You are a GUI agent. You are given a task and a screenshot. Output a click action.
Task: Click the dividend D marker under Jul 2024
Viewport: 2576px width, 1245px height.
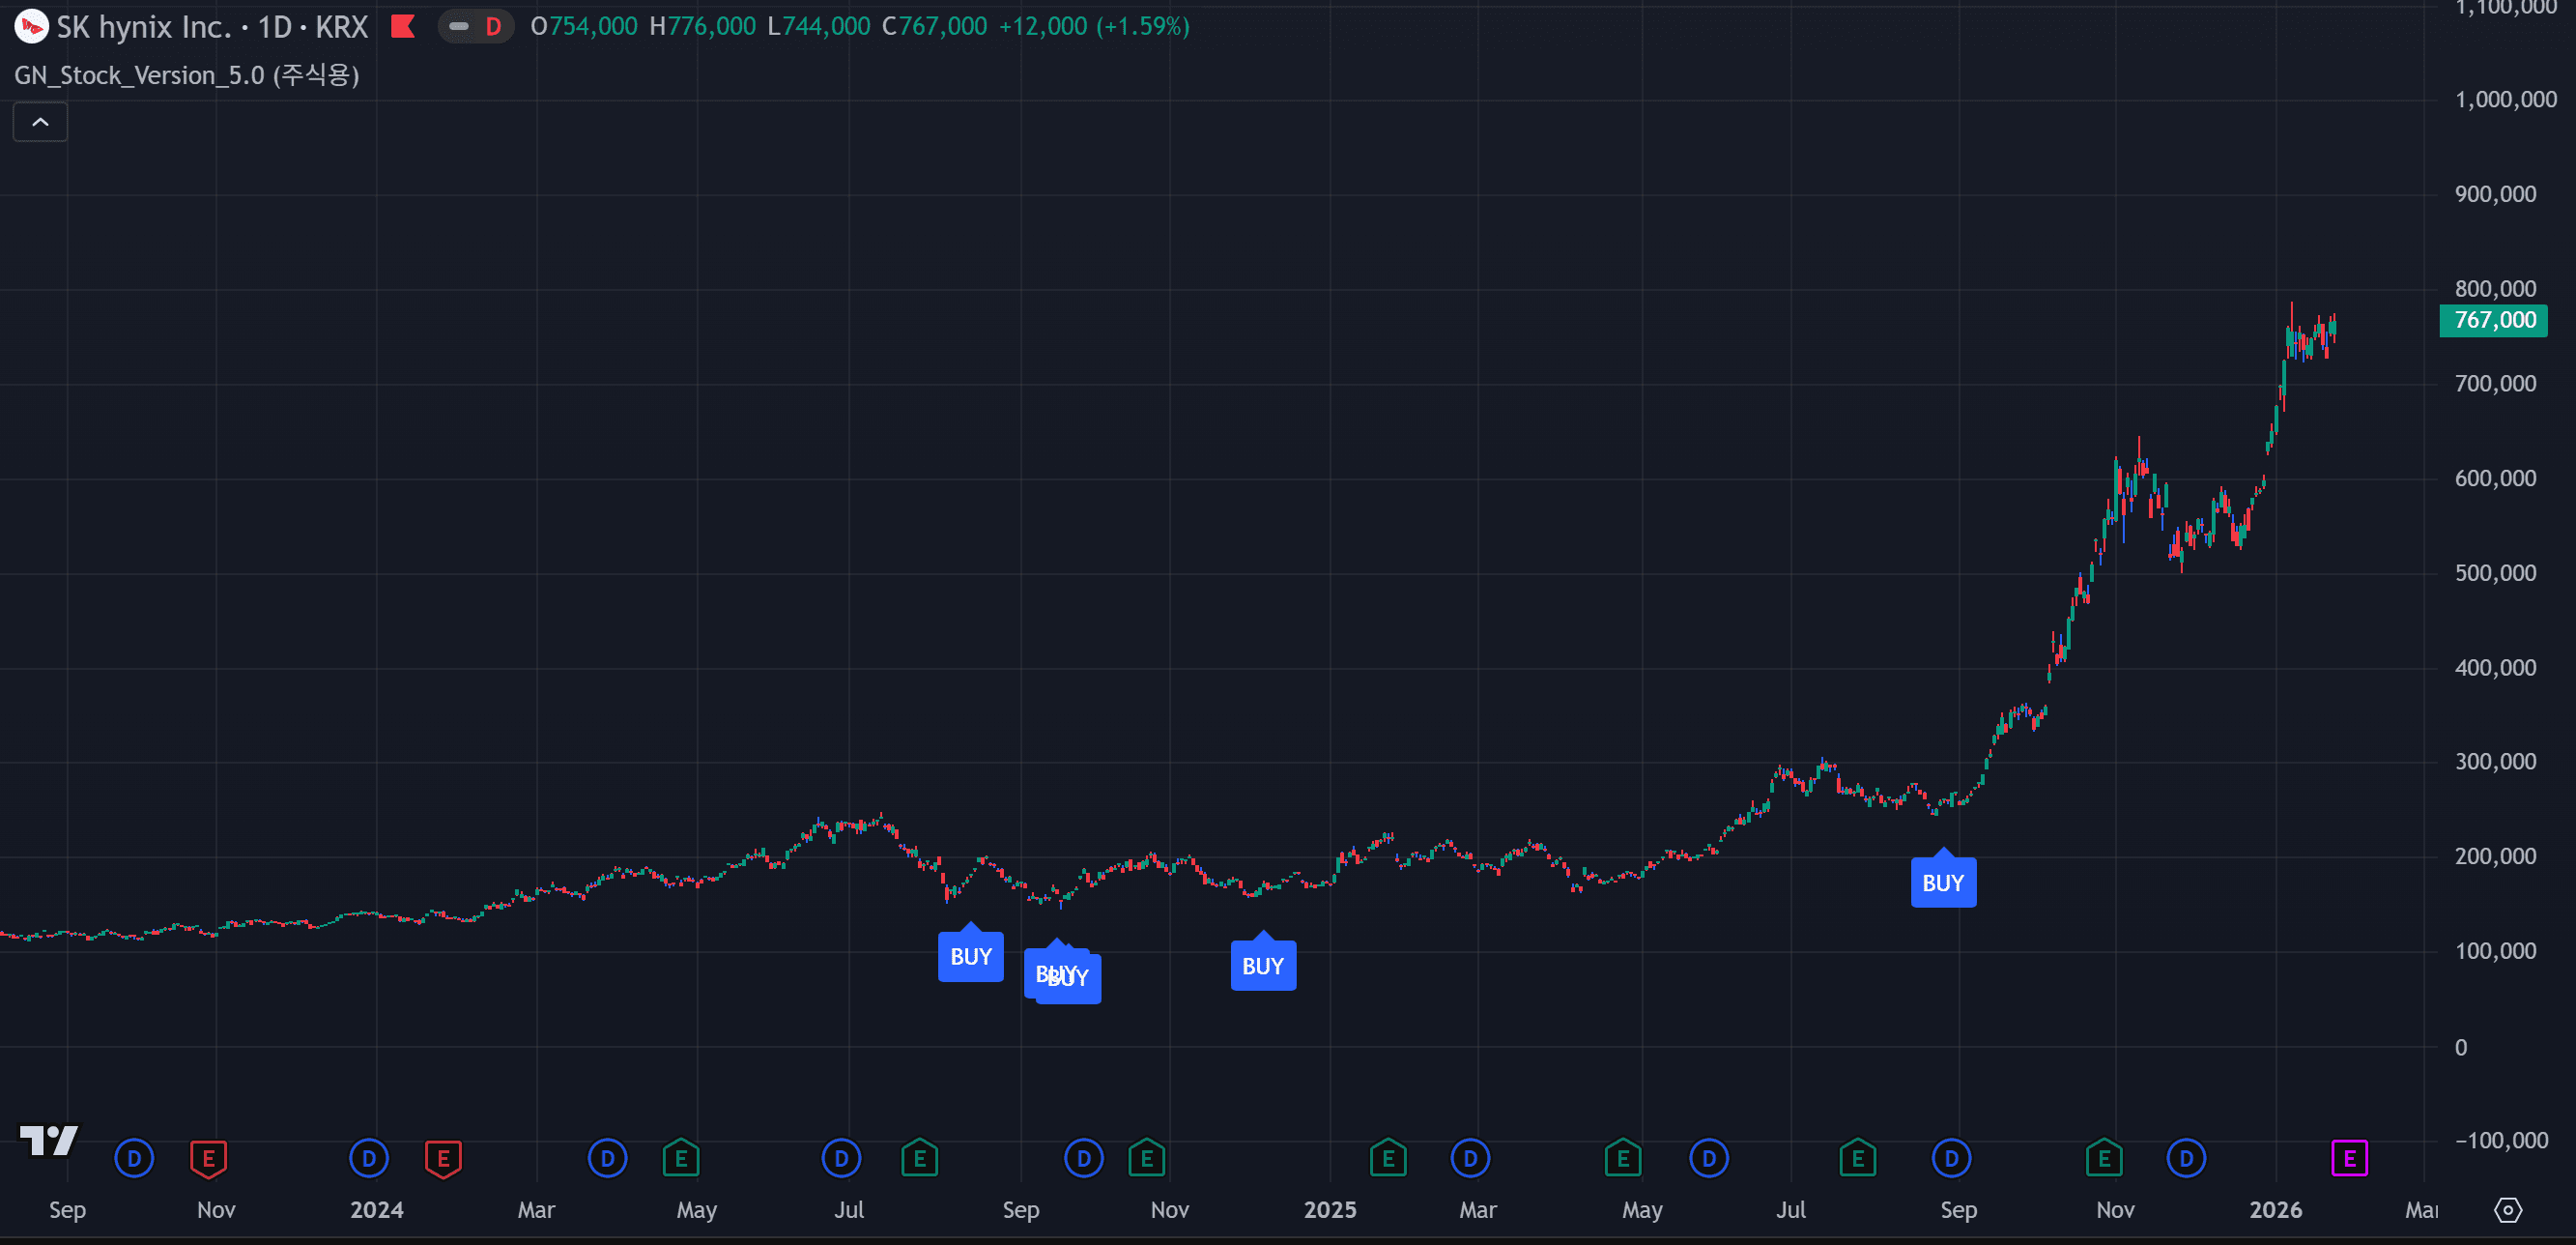pos(841,1159)
